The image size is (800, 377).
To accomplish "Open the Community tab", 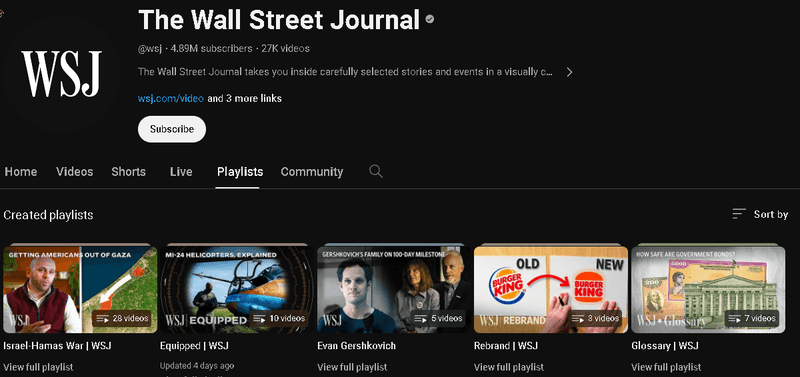I will 312,172.
